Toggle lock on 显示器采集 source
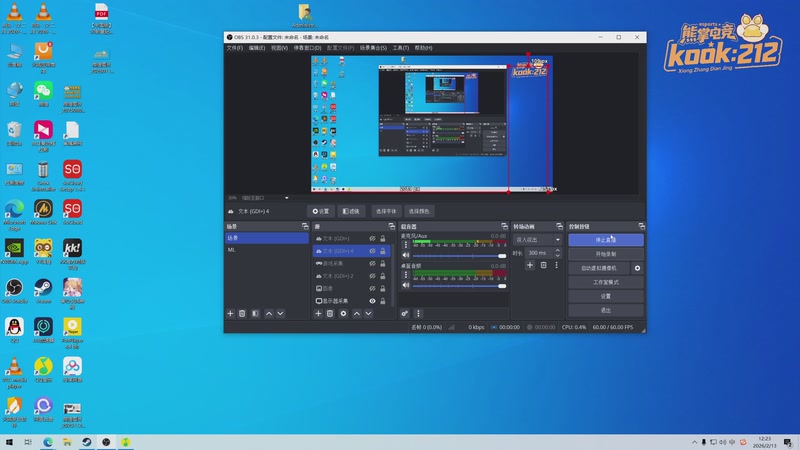The height and width of the screenshot is (450, 800). pyautogui.click(x=383, y=301)
